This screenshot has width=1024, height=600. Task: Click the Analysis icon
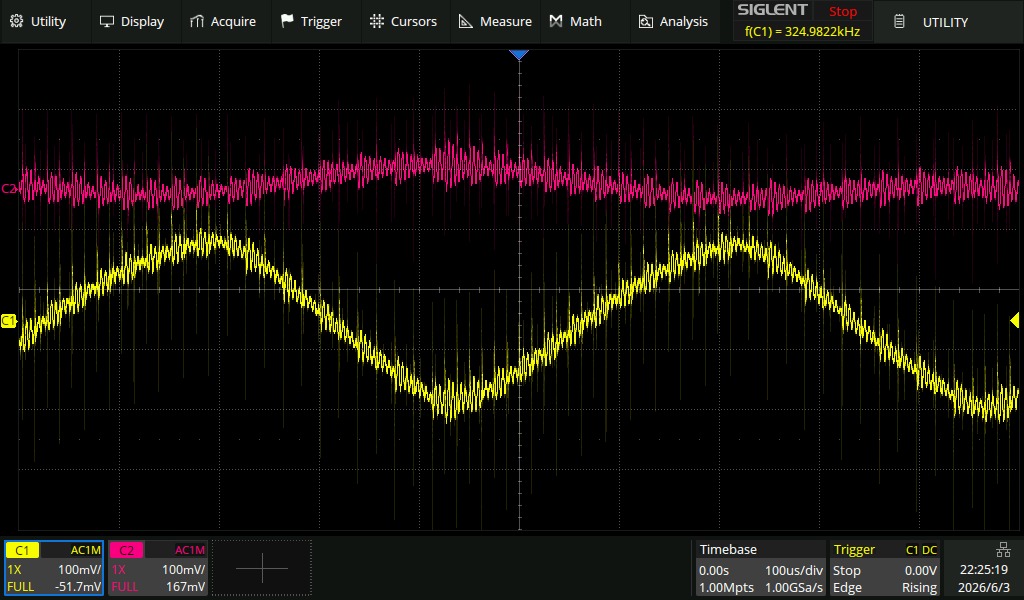pos(645,22)
